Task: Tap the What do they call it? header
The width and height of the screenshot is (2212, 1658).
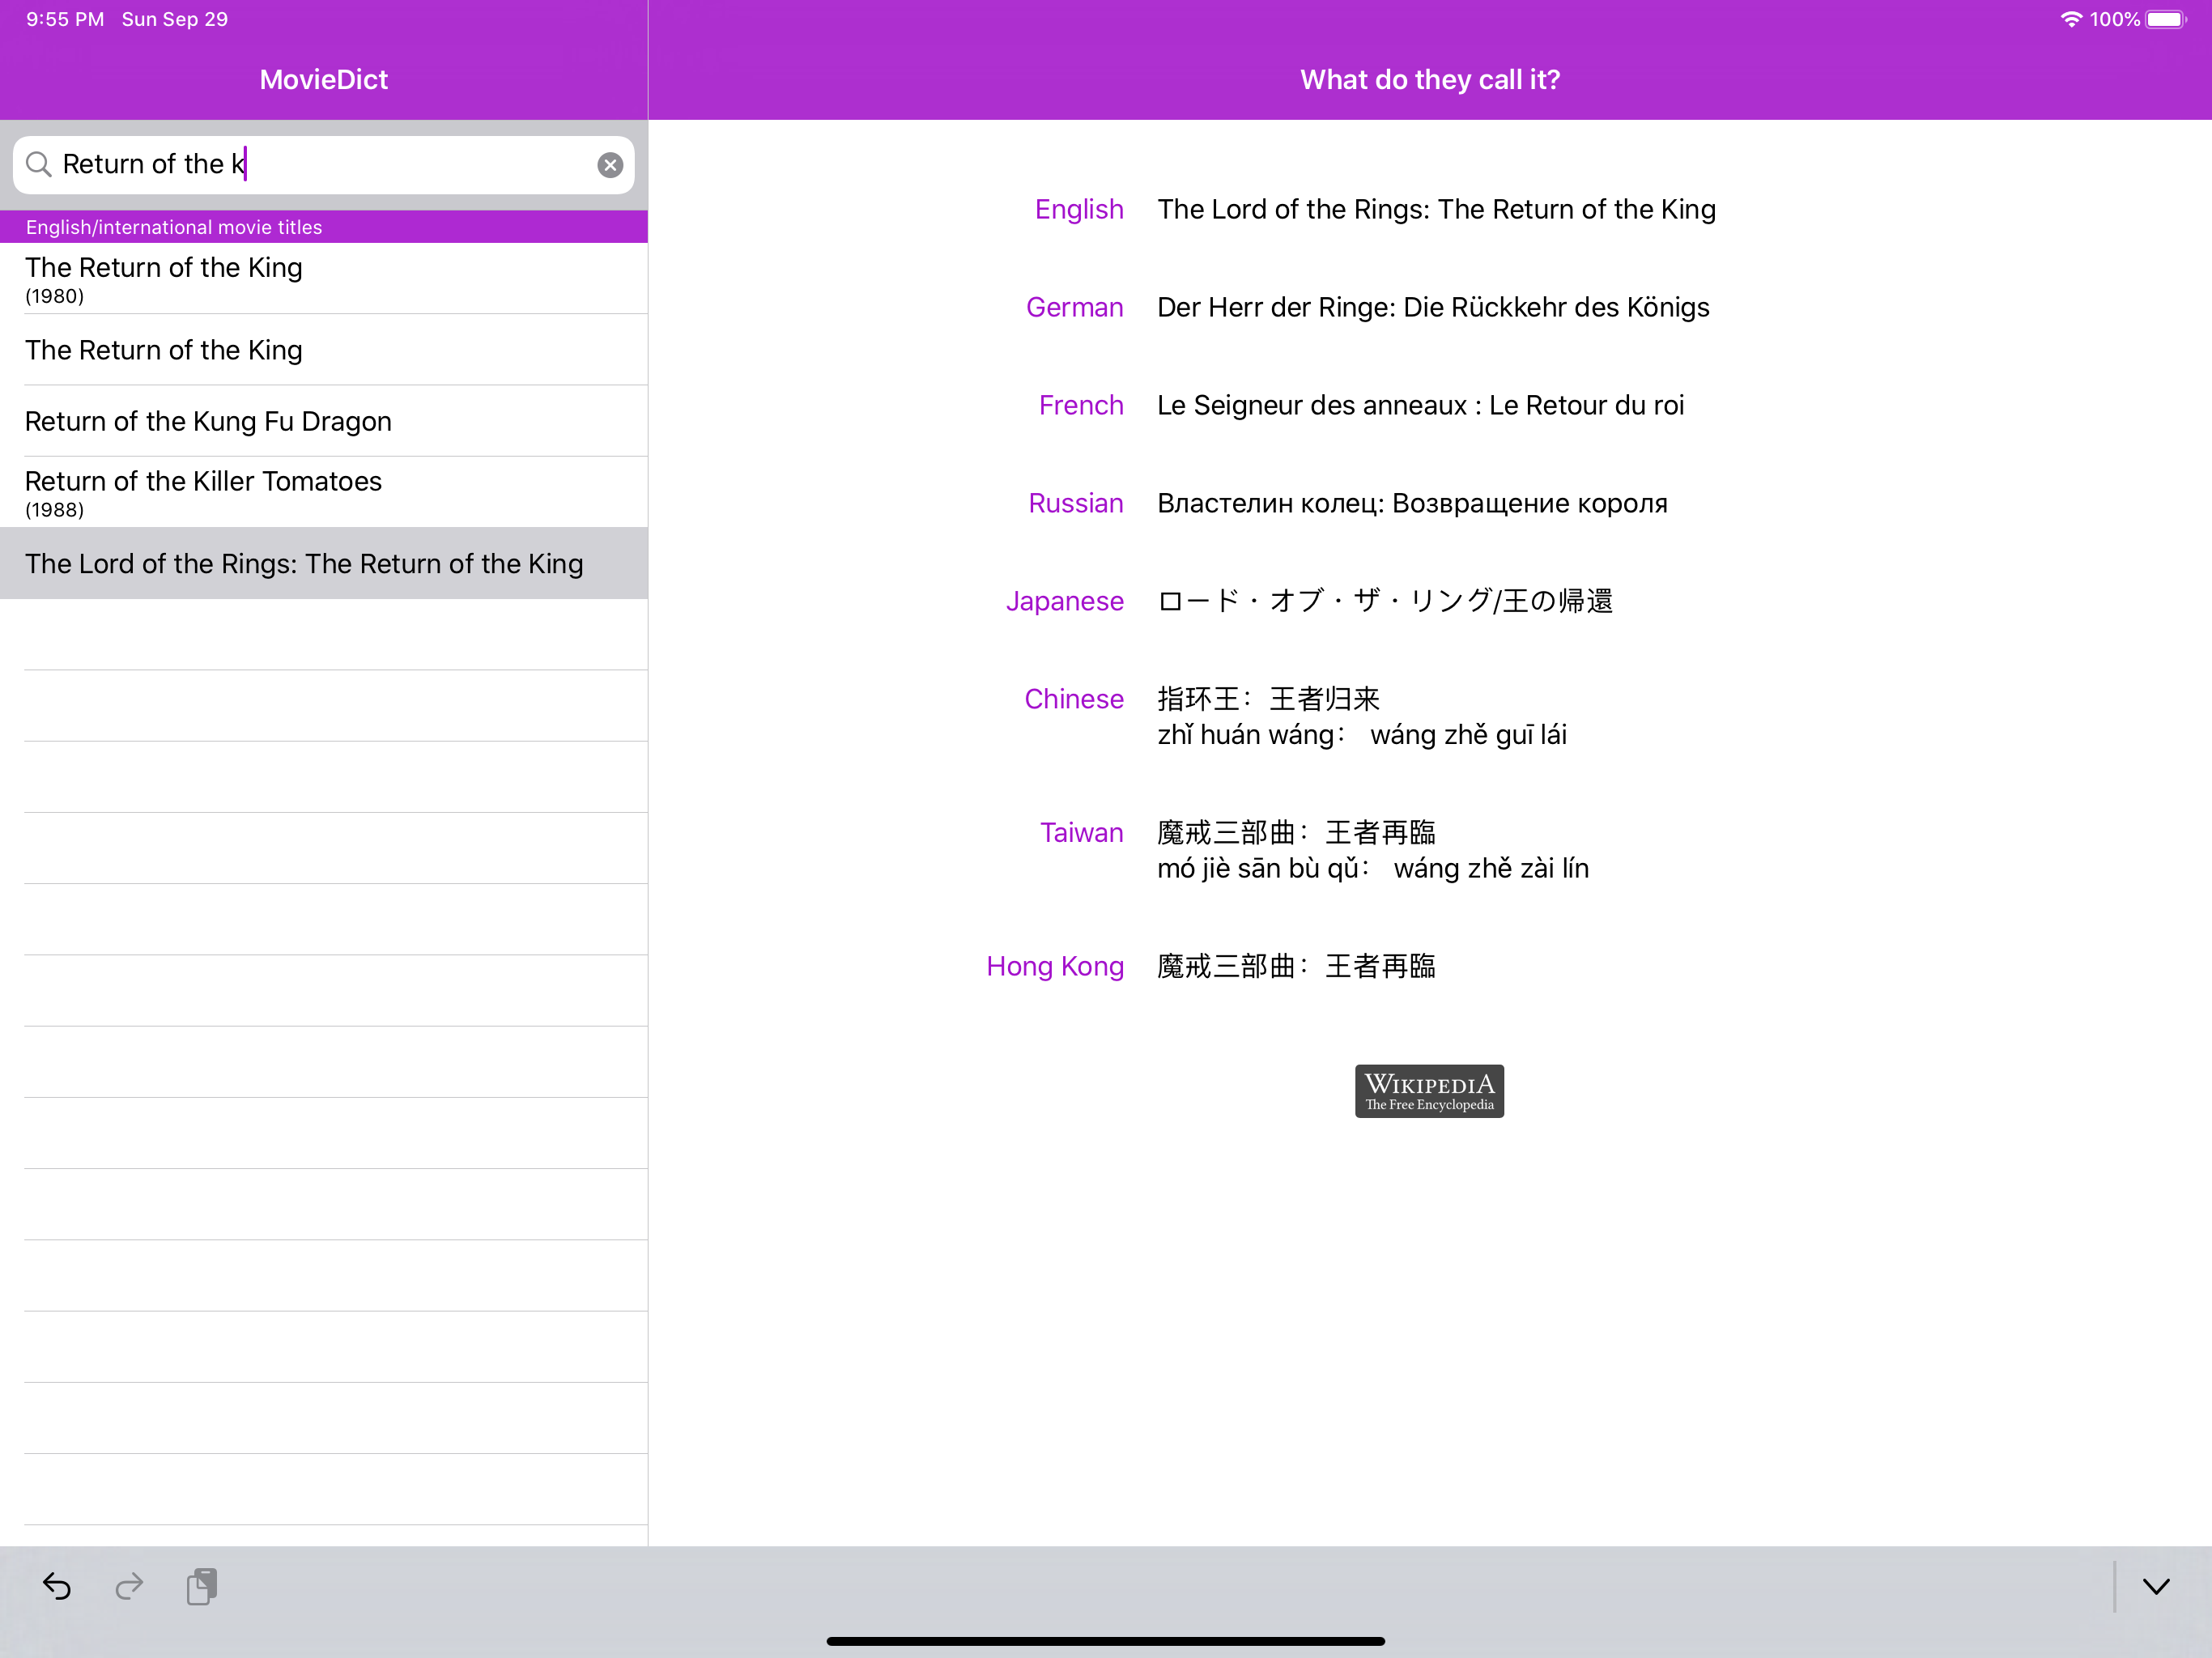Action: tap(1430, 80)
